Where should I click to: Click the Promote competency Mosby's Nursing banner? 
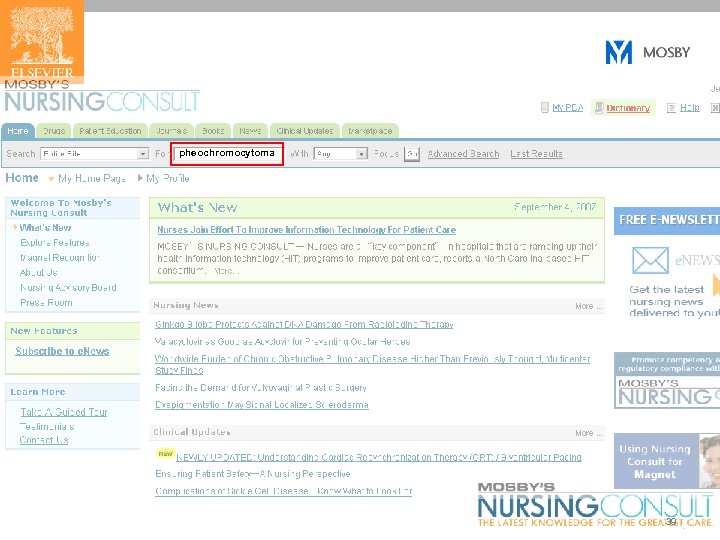pos(667,381)
